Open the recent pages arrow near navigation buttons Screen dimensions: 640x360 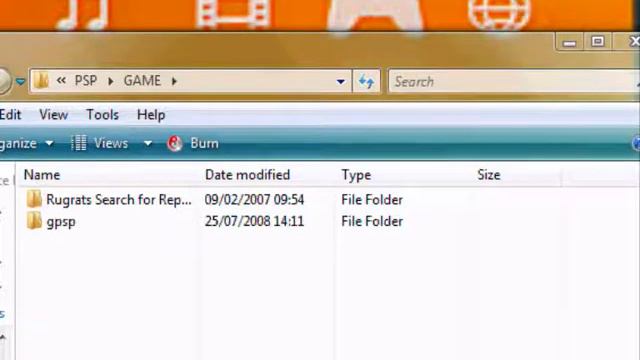click(20, 82)
